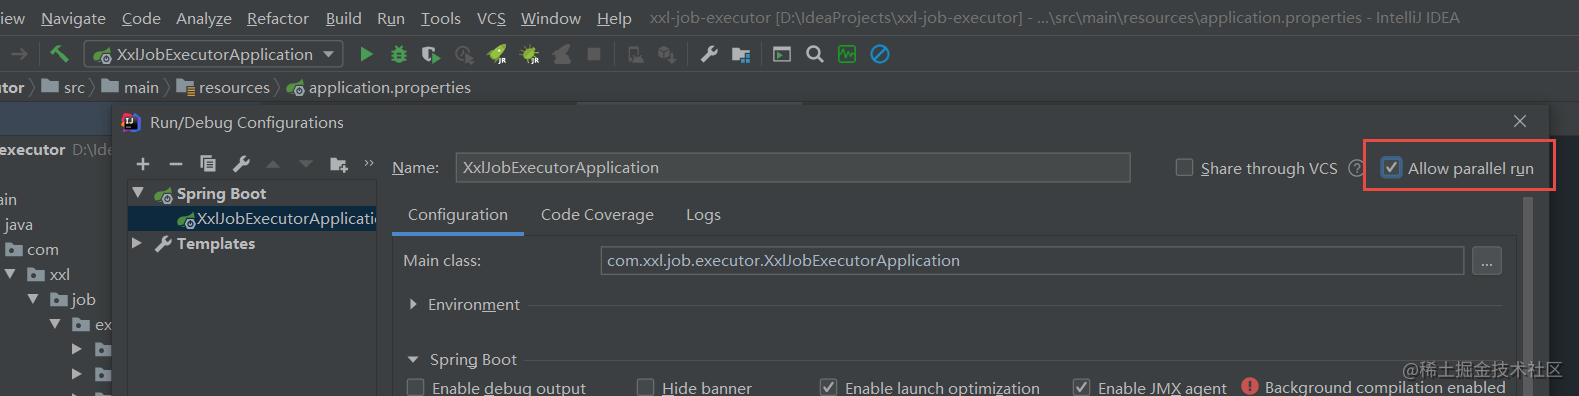Screen dimensions: 1579x396
Task: Close the Run/Debug Configurations dialog
Action: click(1520, 121)
